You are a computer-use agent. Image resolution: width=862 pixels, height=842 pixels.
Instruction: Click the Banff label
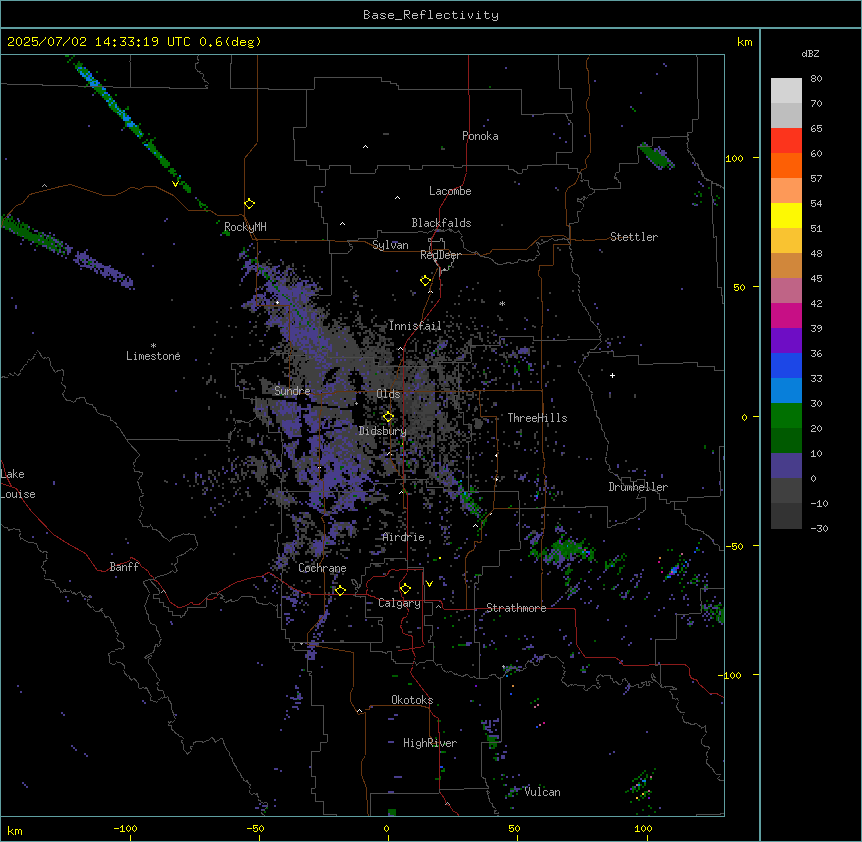tap(124, 567)
